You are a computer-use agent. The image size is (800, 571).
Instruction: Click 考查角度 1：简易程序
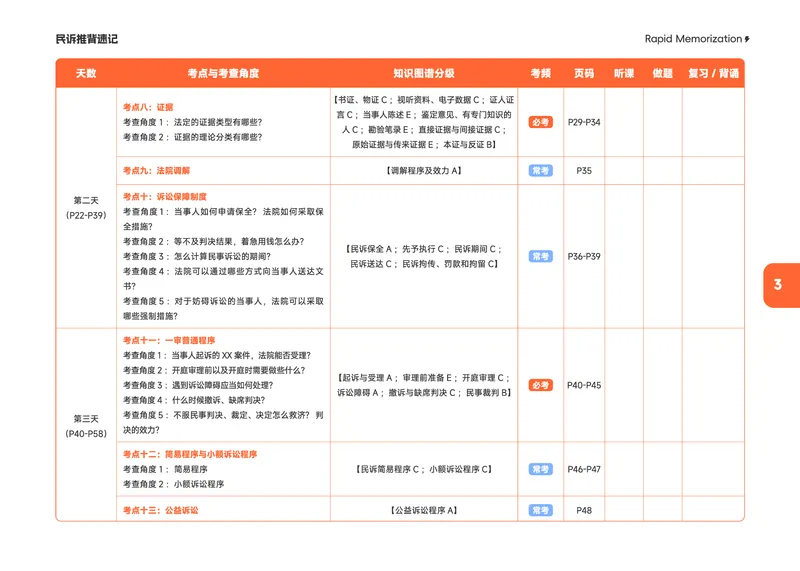click(x=165, y=469)
